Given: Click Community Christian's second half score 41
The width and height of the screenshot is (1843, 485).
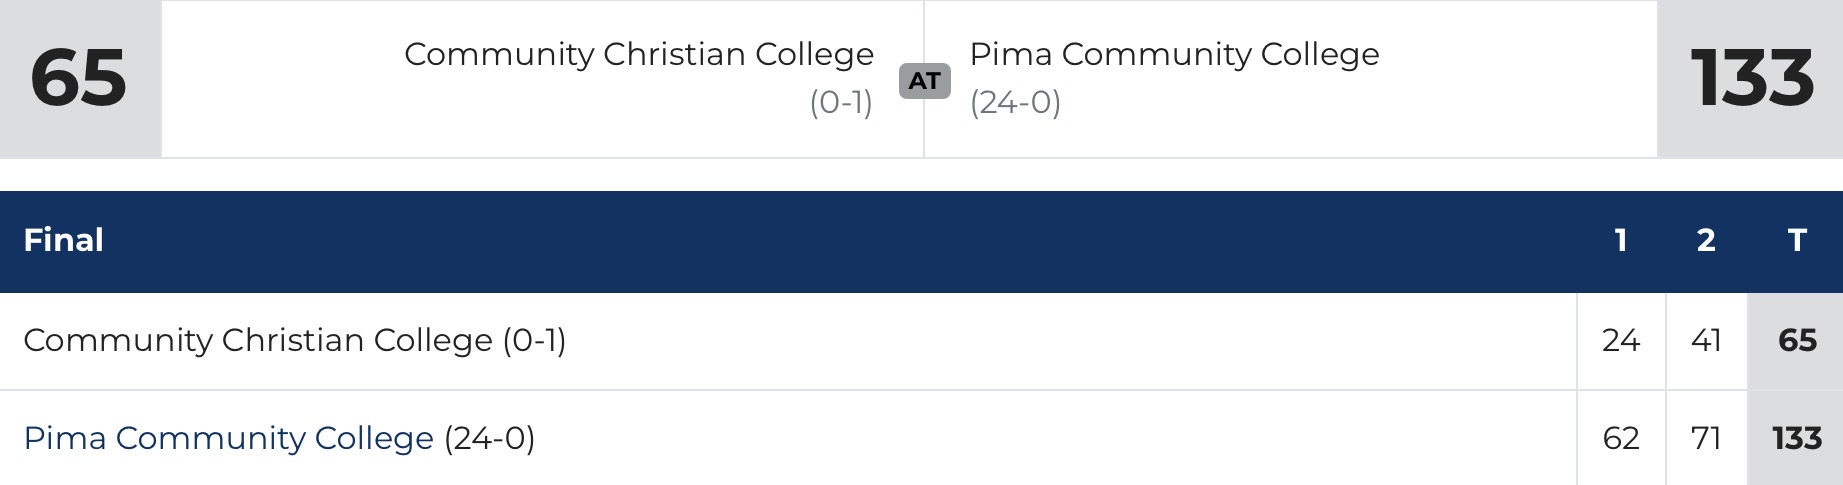Looking at the screenshot, I should [1706, 340].
